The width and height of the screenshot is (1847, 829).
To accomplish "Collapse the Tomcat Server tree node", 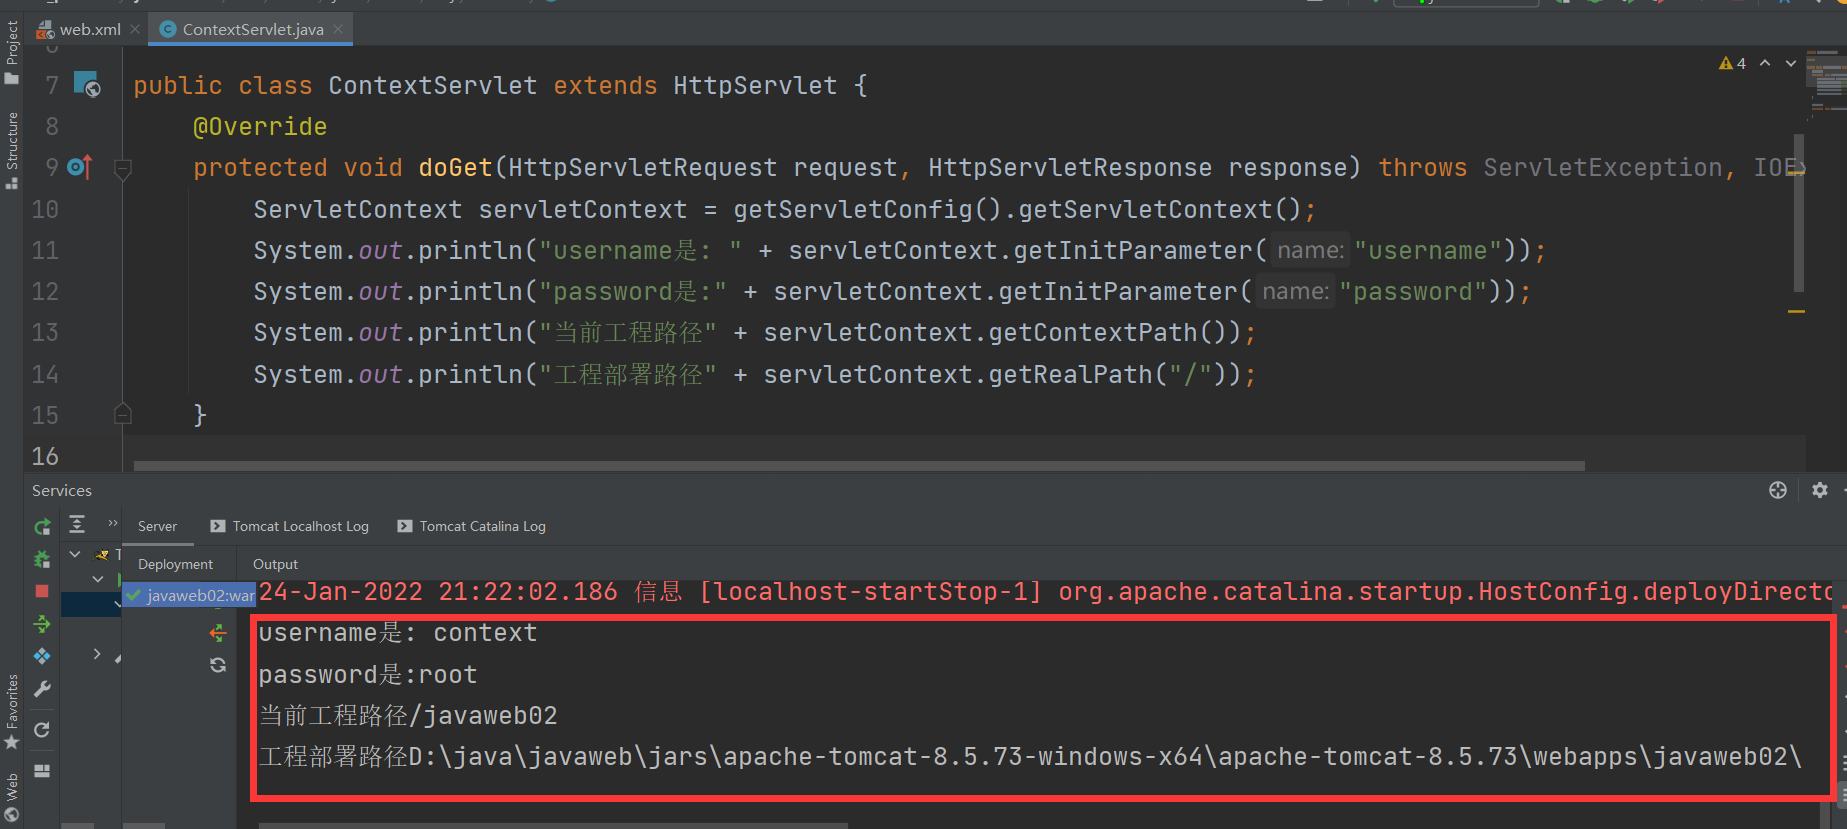I will pyautogui.click(x=75, y=553).
